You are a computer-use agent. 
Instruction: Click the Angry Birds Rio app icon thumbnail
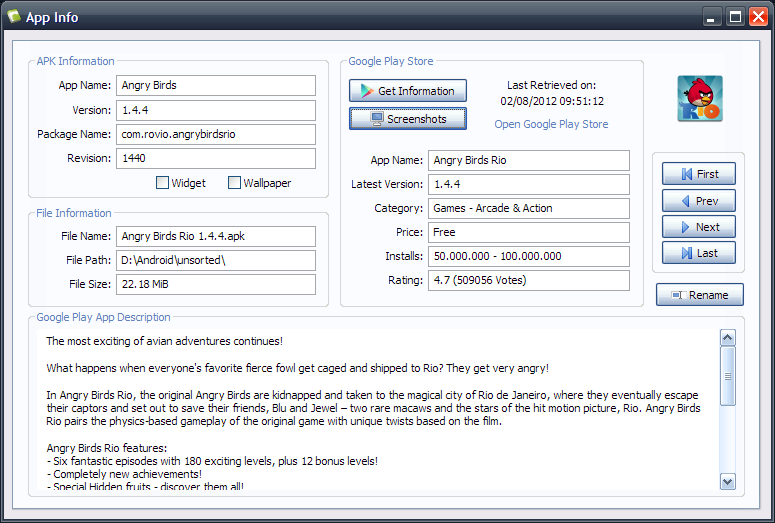click(700, 98)
